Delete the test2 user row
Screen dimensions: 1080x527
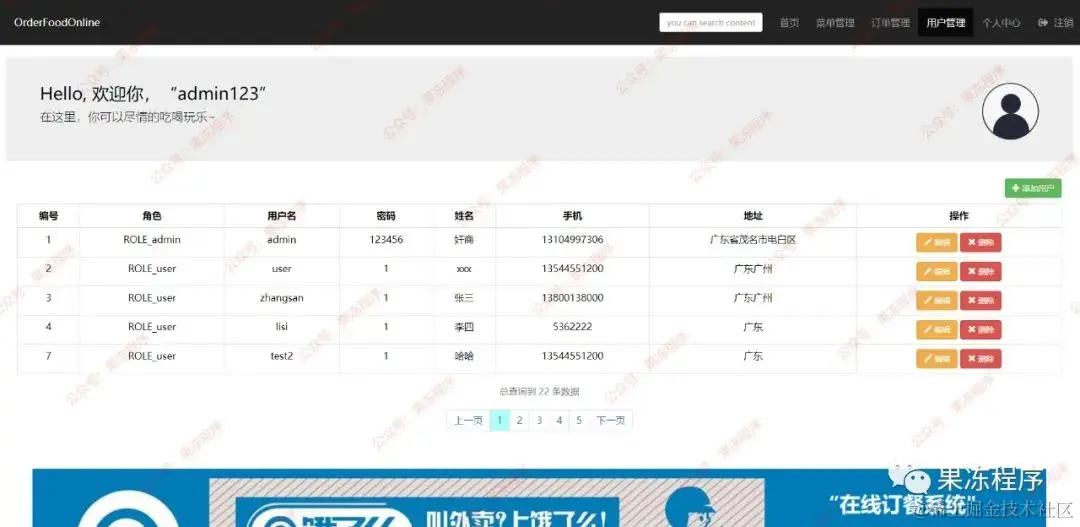tap(980, 358)
